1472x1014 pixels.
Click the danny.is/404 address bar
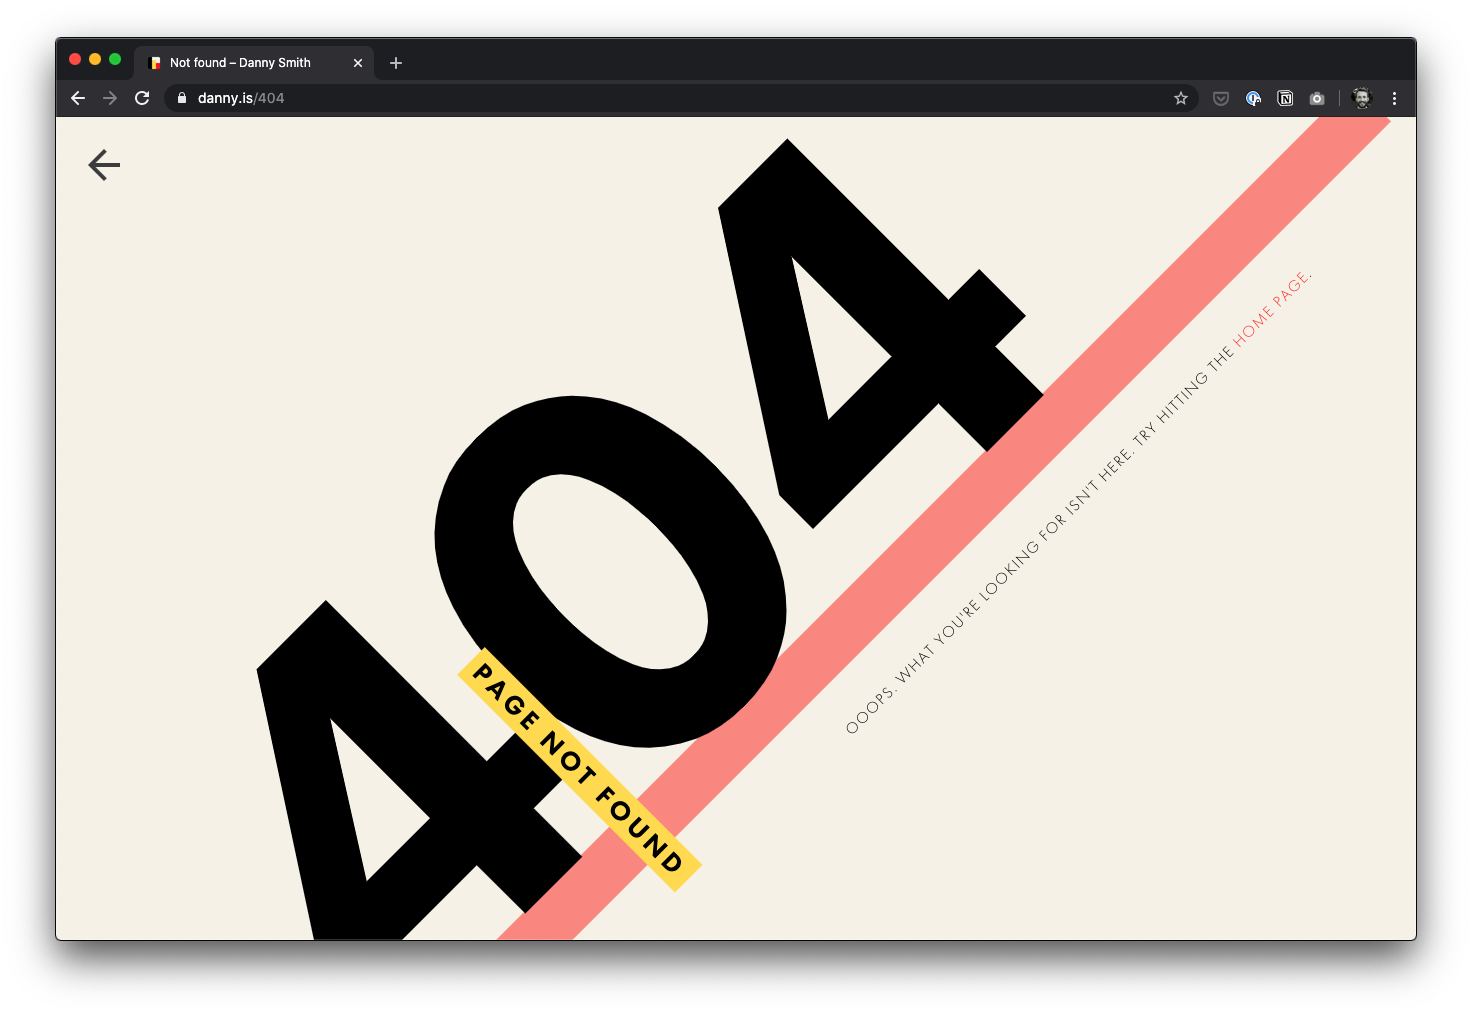(x=680, y=98)
